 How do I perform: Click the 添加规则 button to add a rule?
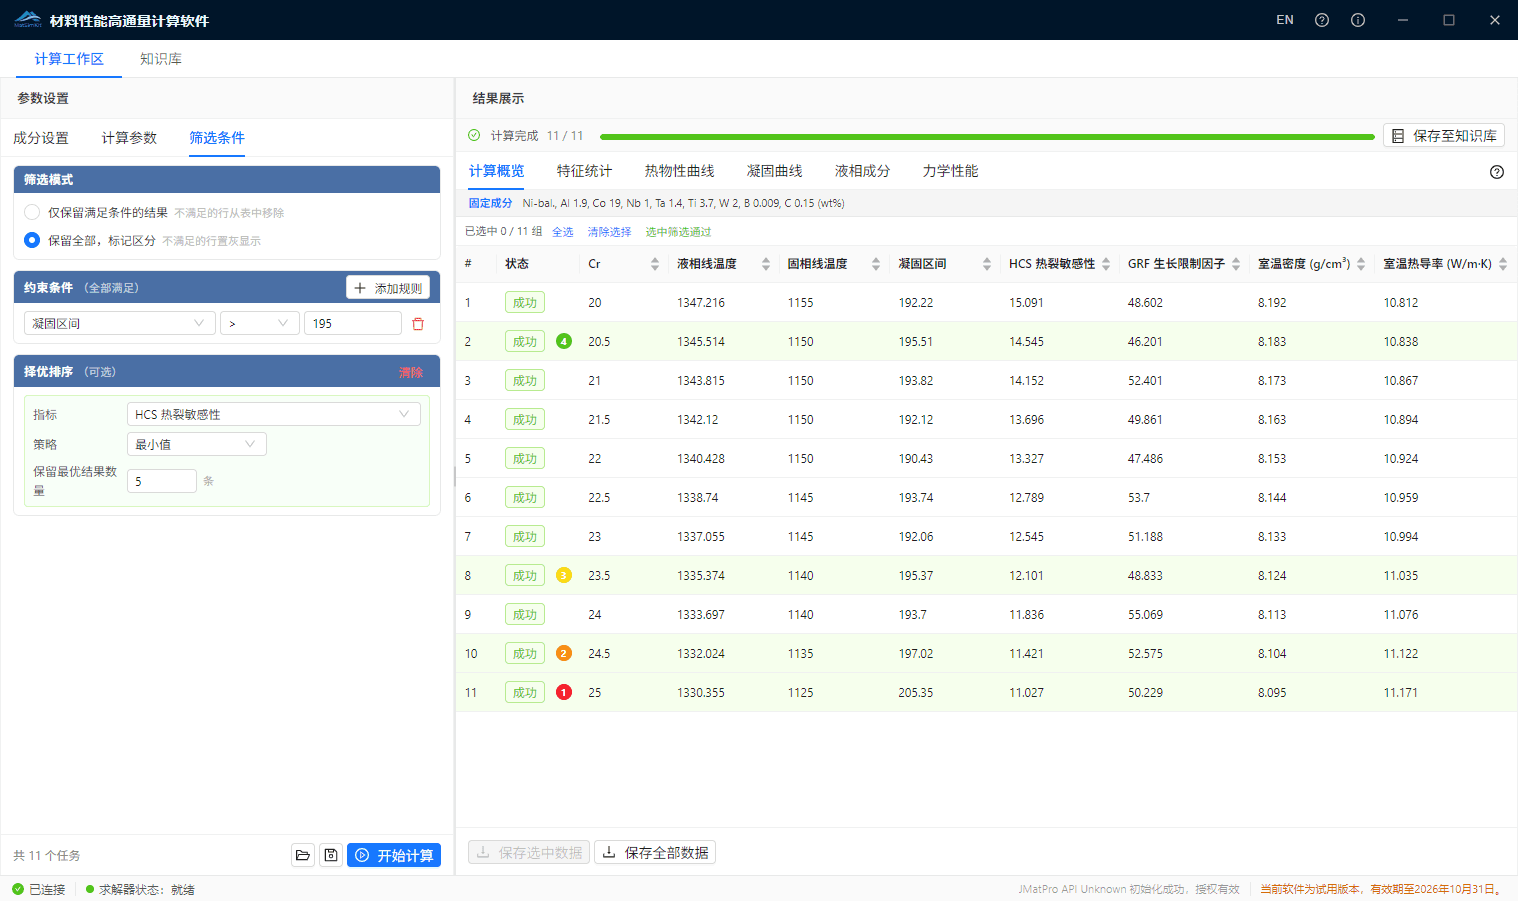387,287
